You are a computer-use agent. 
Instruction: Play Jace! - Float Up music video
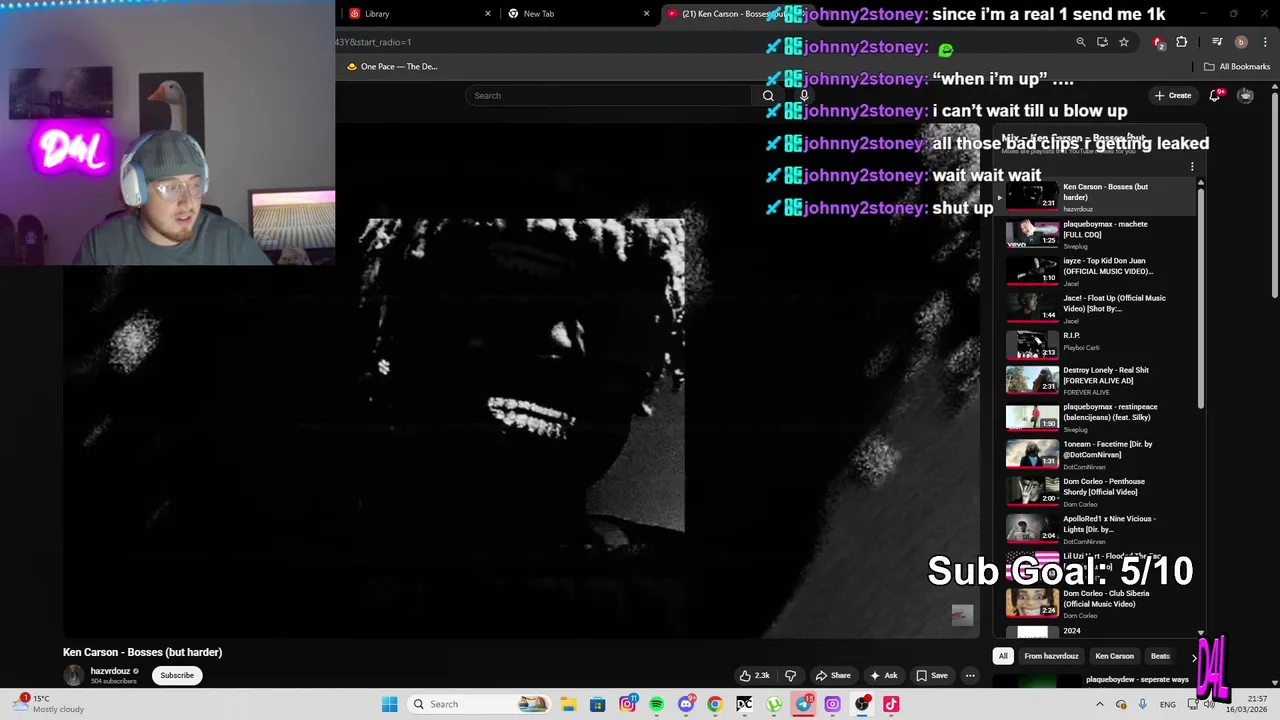1095,308
